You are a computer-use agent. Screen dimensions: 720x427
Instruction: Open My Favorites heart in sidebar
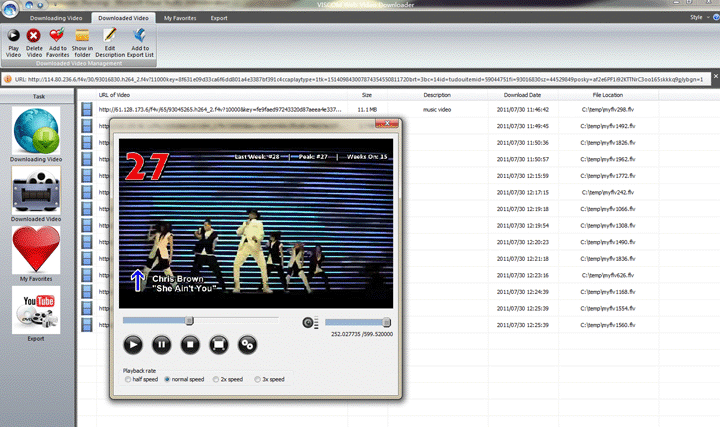36,250
